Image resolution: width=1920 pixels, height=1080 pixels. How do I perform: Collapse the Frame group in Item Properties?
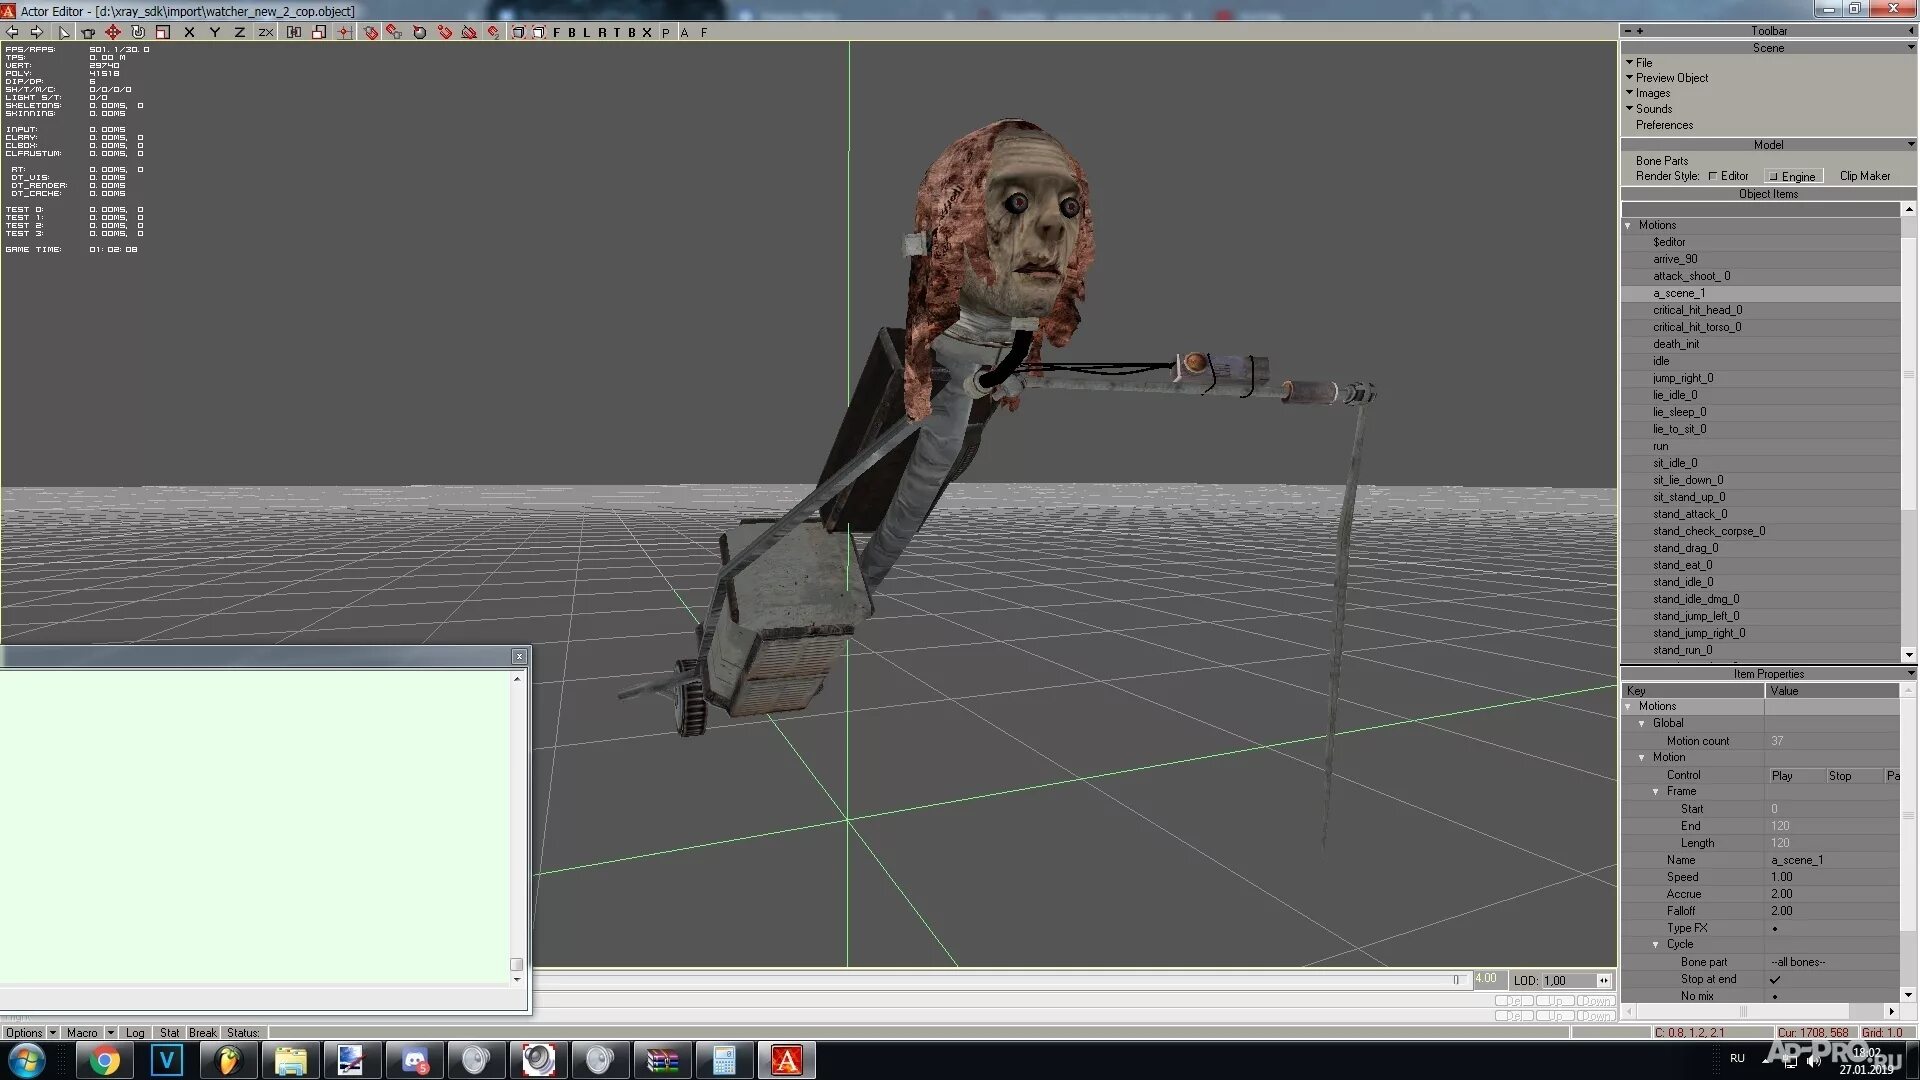pyautogui.click(x=1657, y=791)
